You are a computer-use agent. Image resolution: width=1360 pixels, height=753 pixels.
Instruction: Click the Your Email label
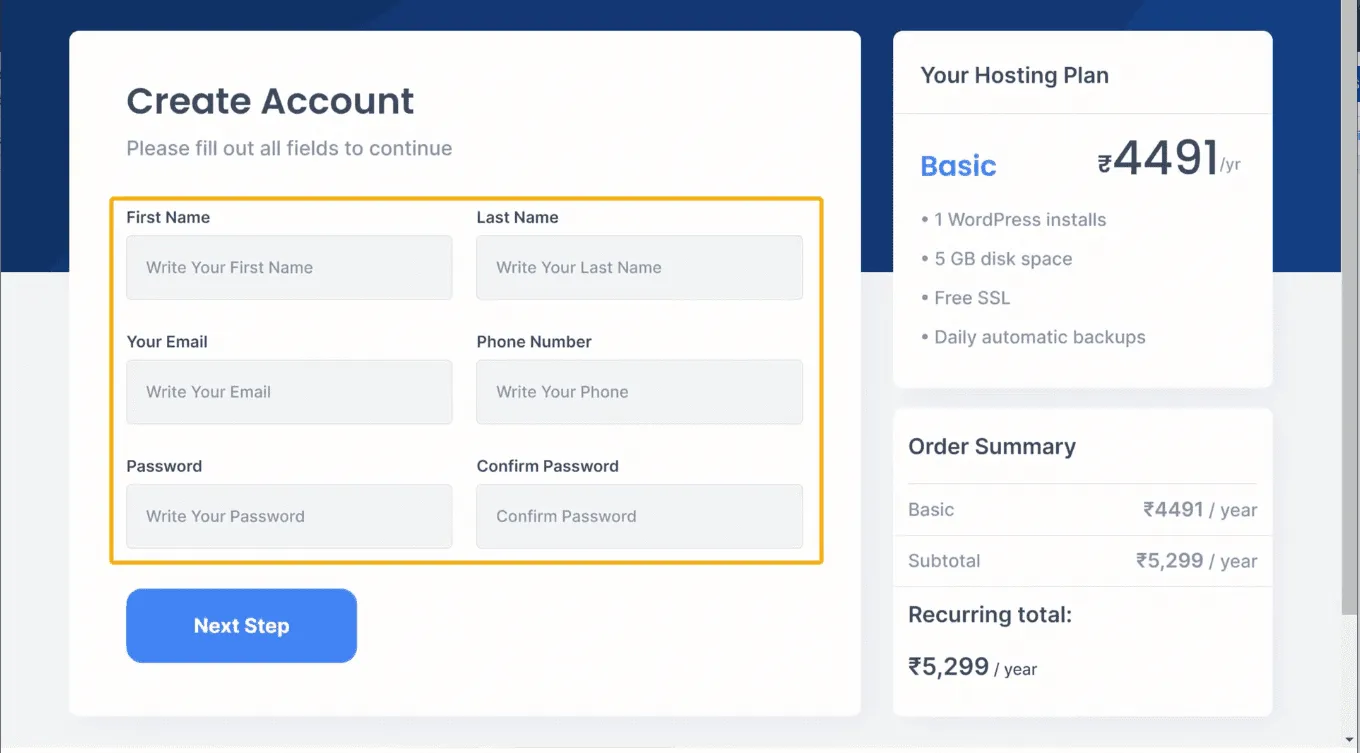(x=167, y=342)
